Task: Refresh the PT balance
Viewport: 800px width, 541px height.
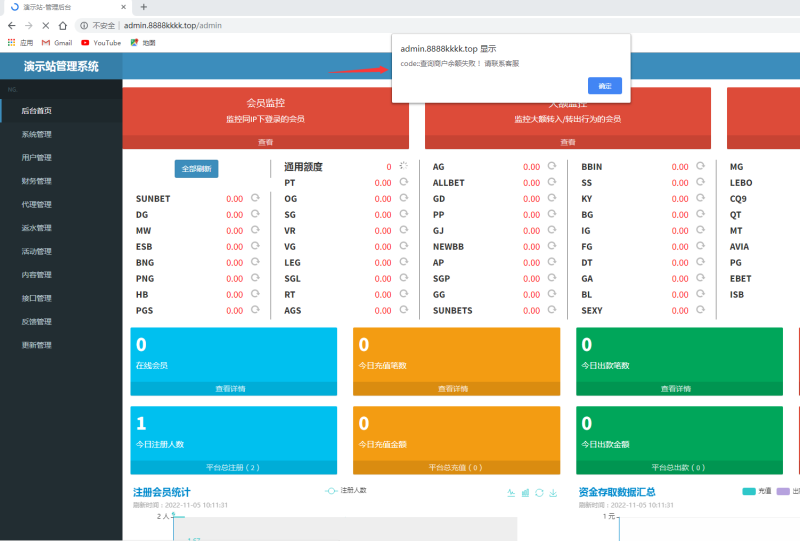Action: coord(404,182)
